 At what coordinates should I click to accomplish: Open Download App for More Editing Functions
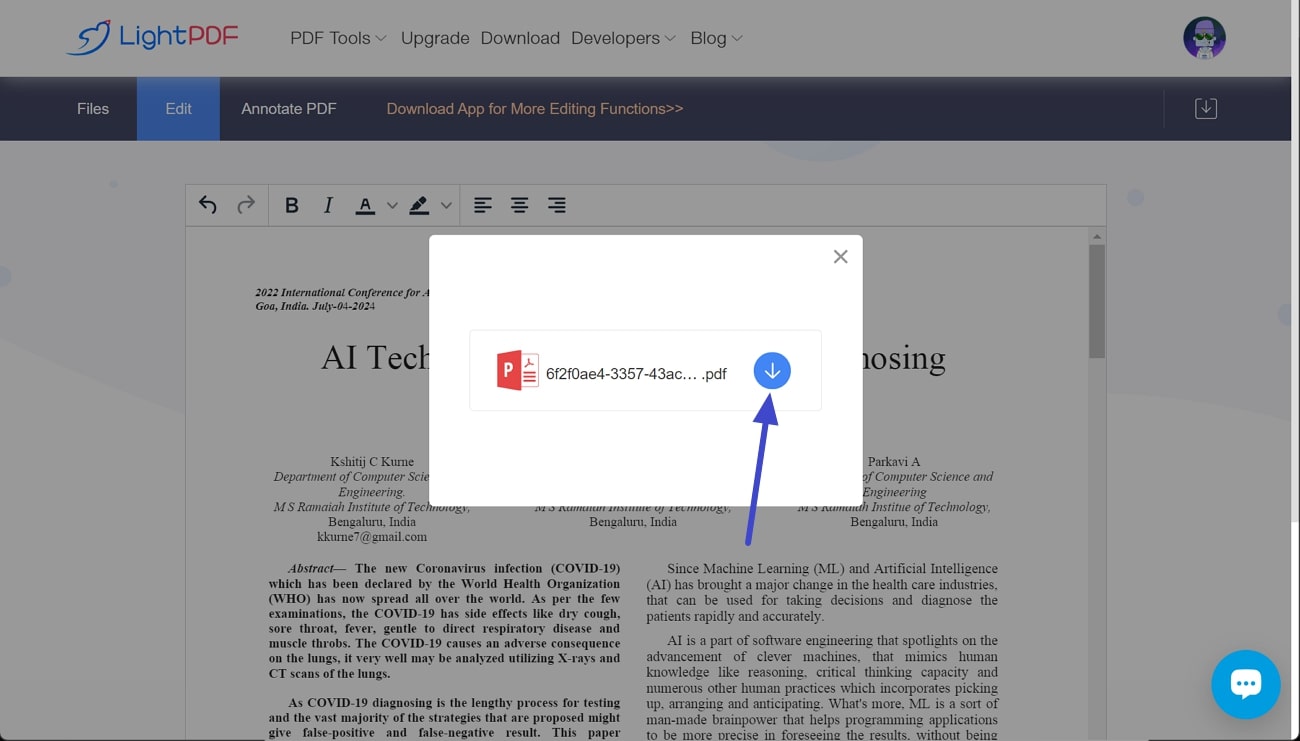(x=534, y=108)
